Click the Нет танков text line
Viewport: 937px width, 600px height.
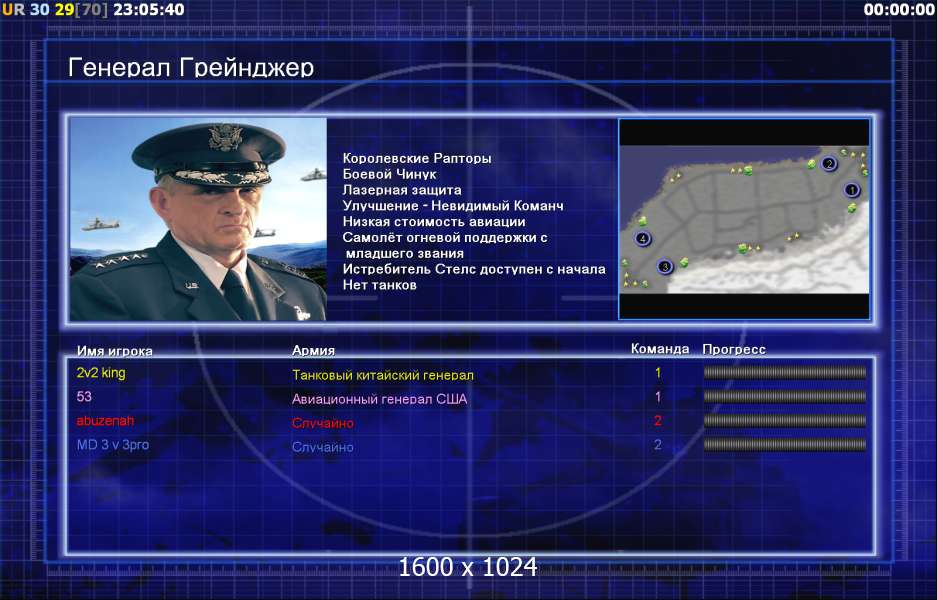(x=379, y=285)
